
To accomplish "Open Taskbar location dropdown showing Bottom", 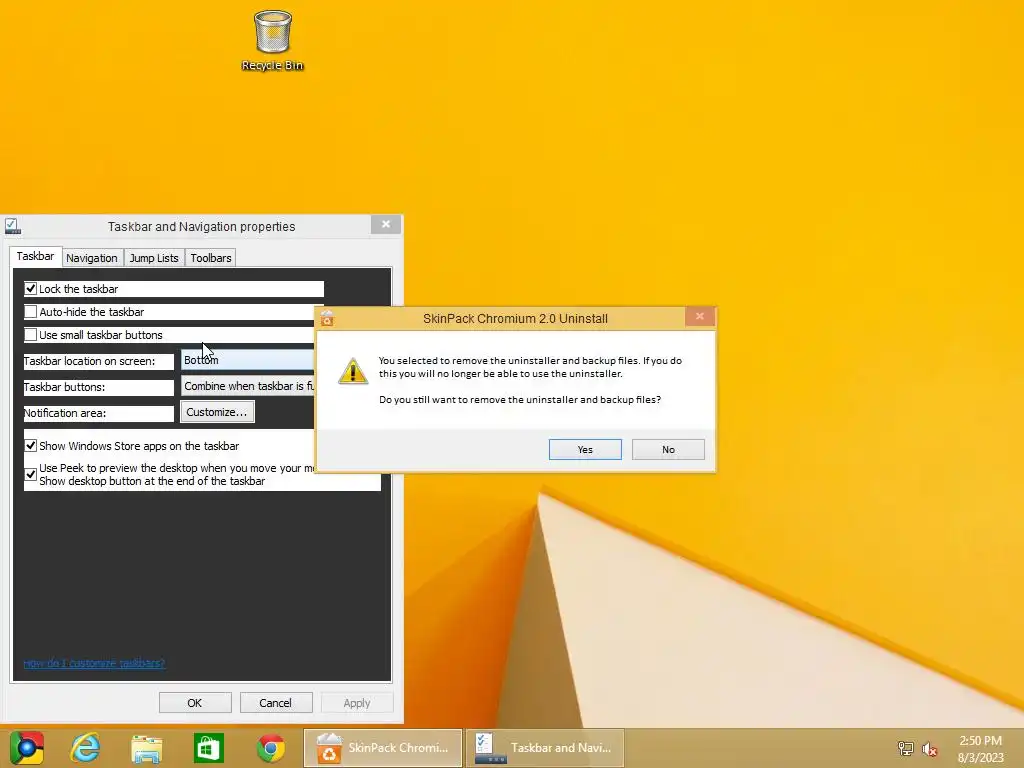I will (248, 360).
